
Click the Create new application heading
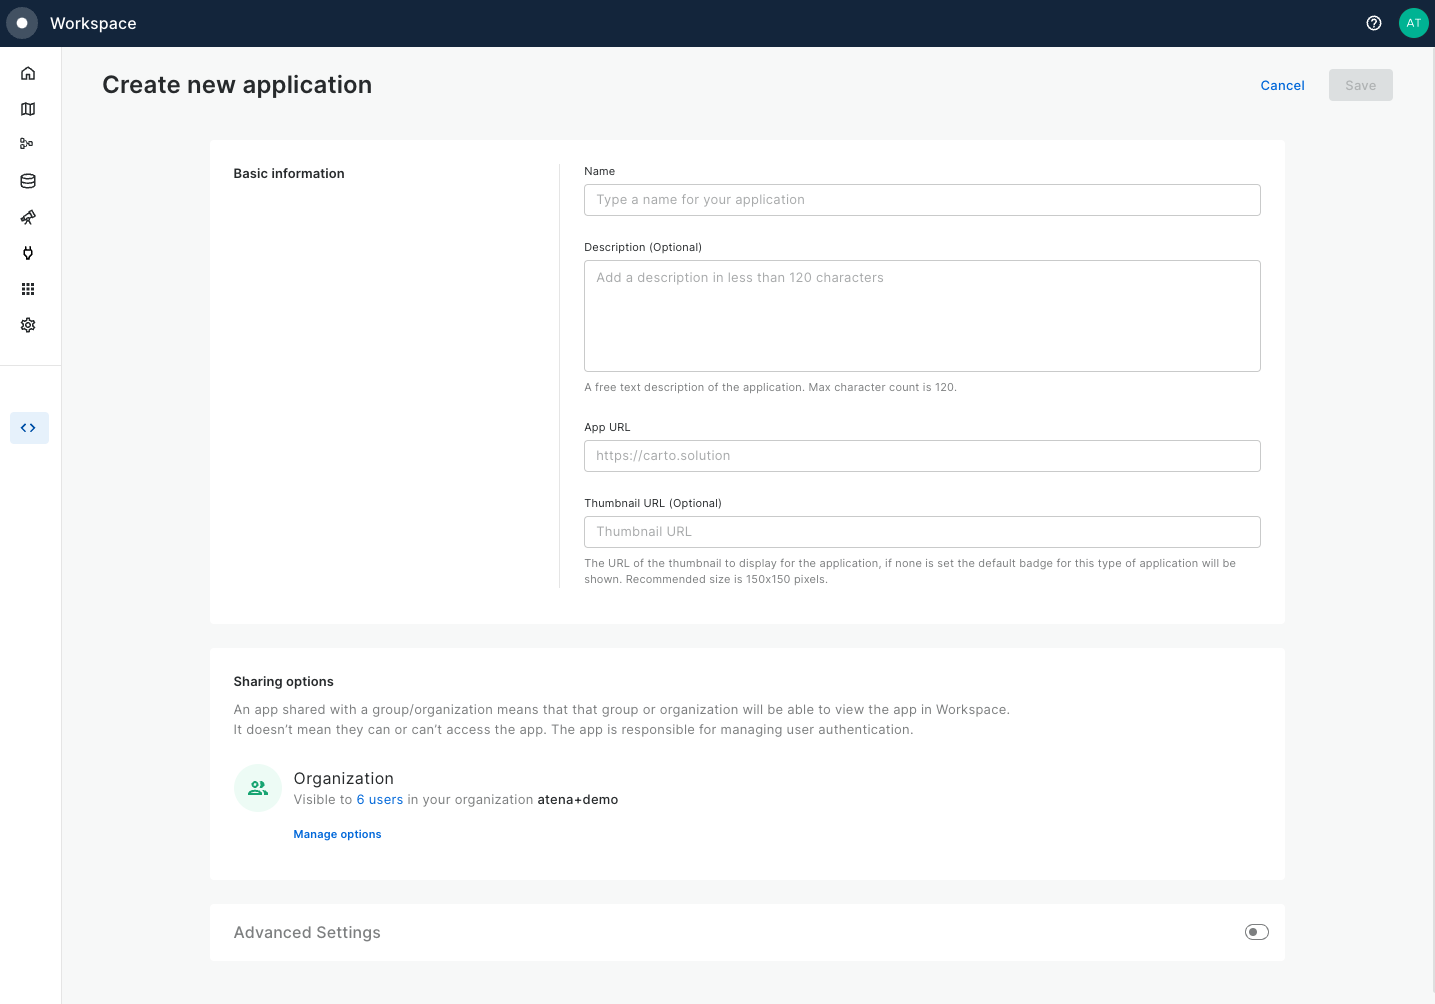237,85
